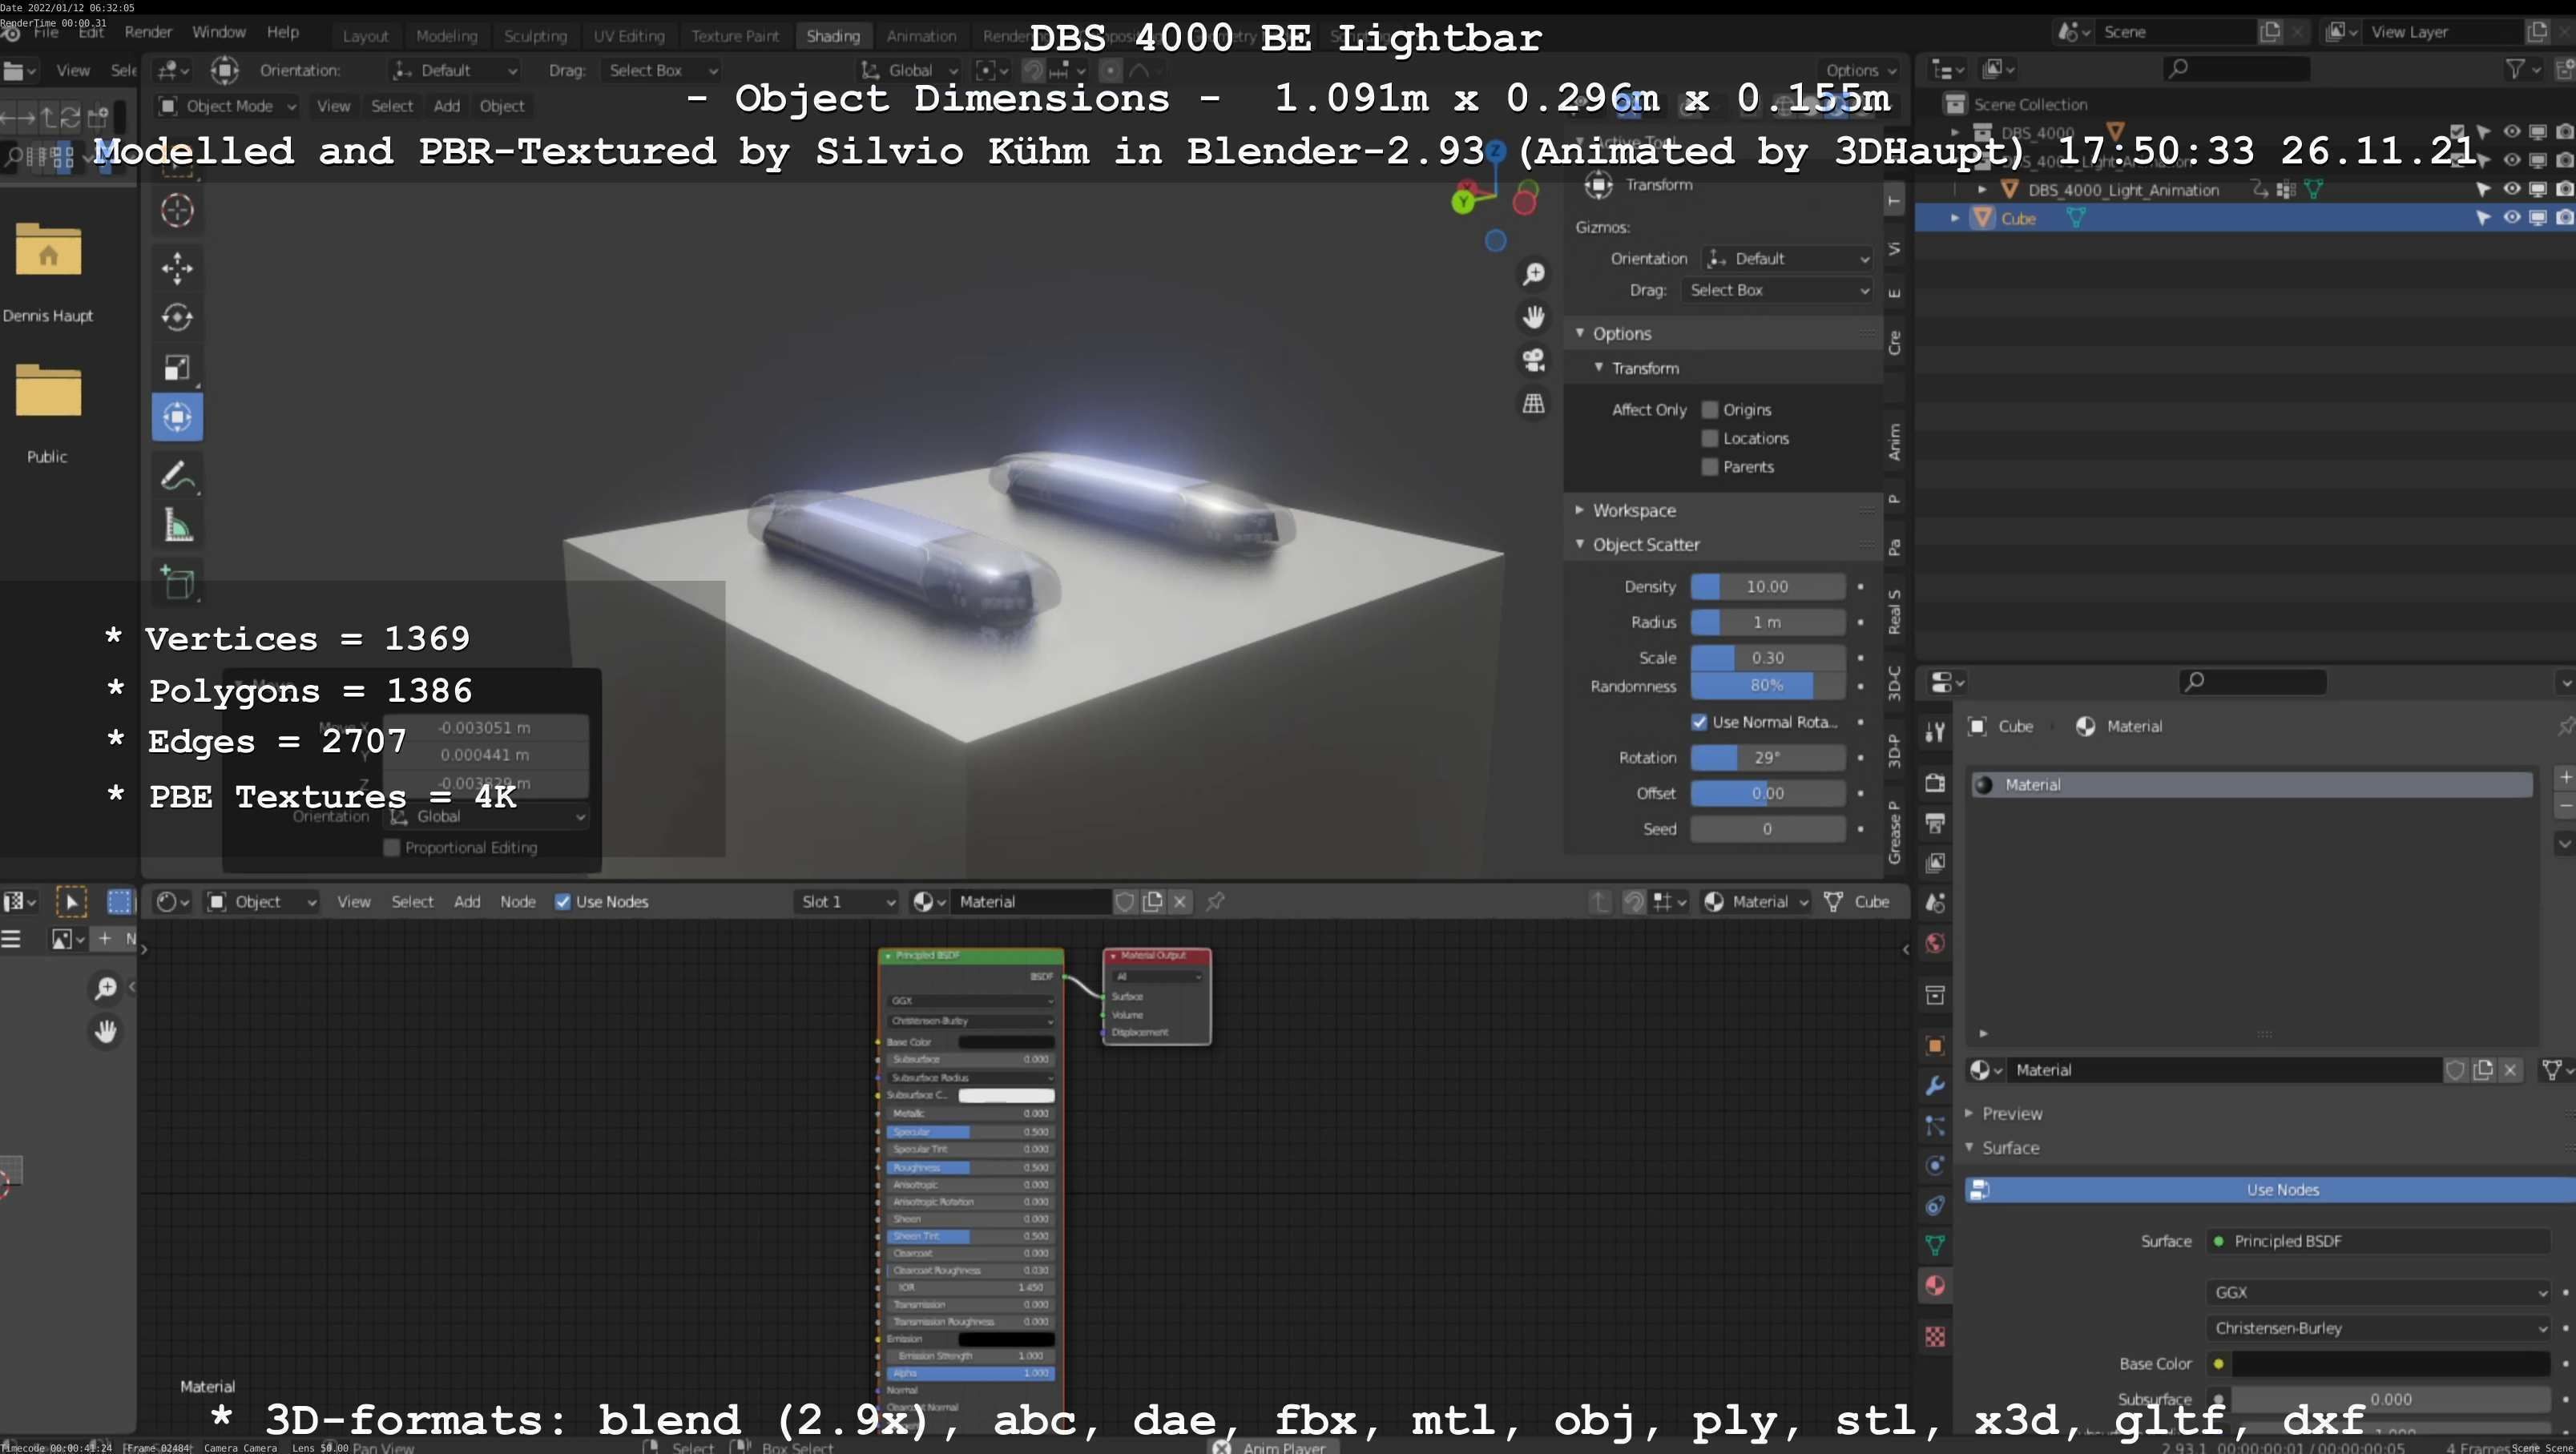The image size is (2576, 1454).
Task: Toggle Cube render camera icon in outliner
Action: (x=2564, y=217)
